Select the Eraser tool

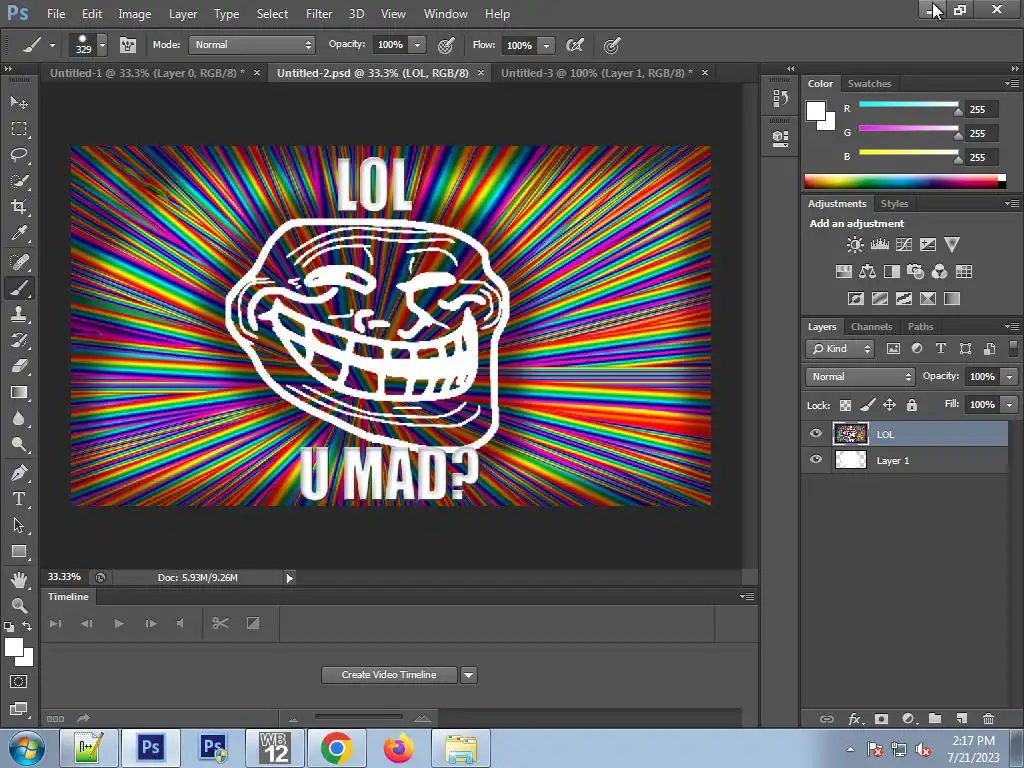(x=19, y=366)
